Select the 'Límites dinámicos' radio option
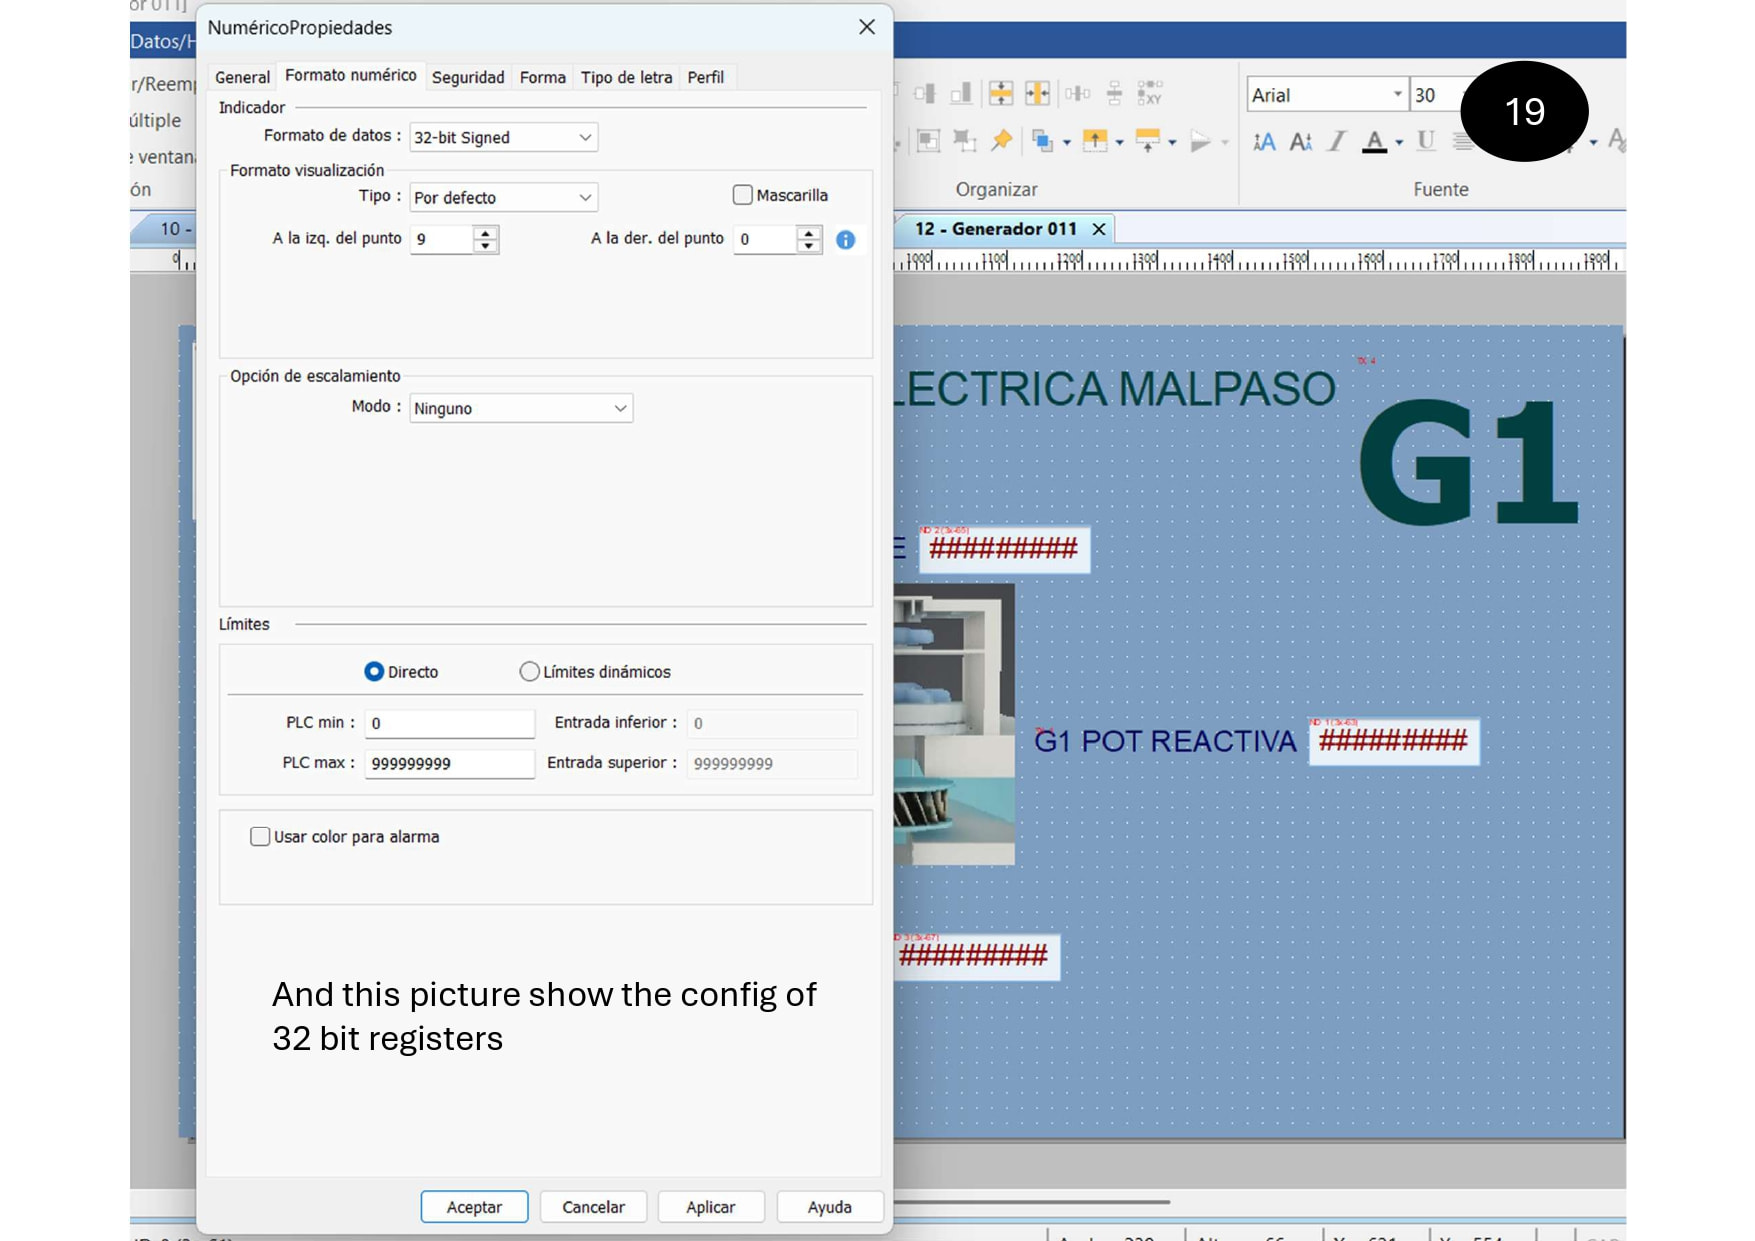Screen dimensions: 1755x1241 pyautogui.click(x=529, y=672)
